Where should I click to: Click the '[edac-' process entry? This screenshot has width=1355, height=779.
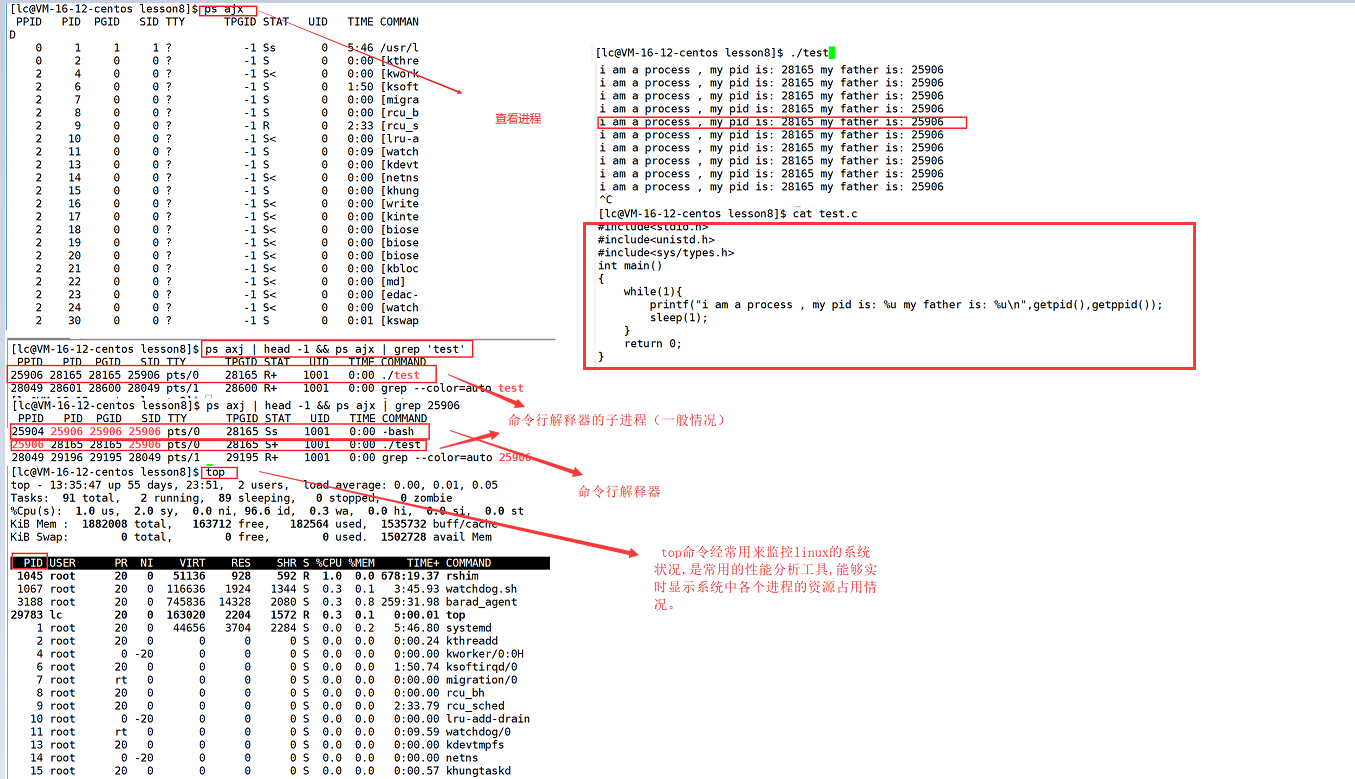[x=399, y=295]
